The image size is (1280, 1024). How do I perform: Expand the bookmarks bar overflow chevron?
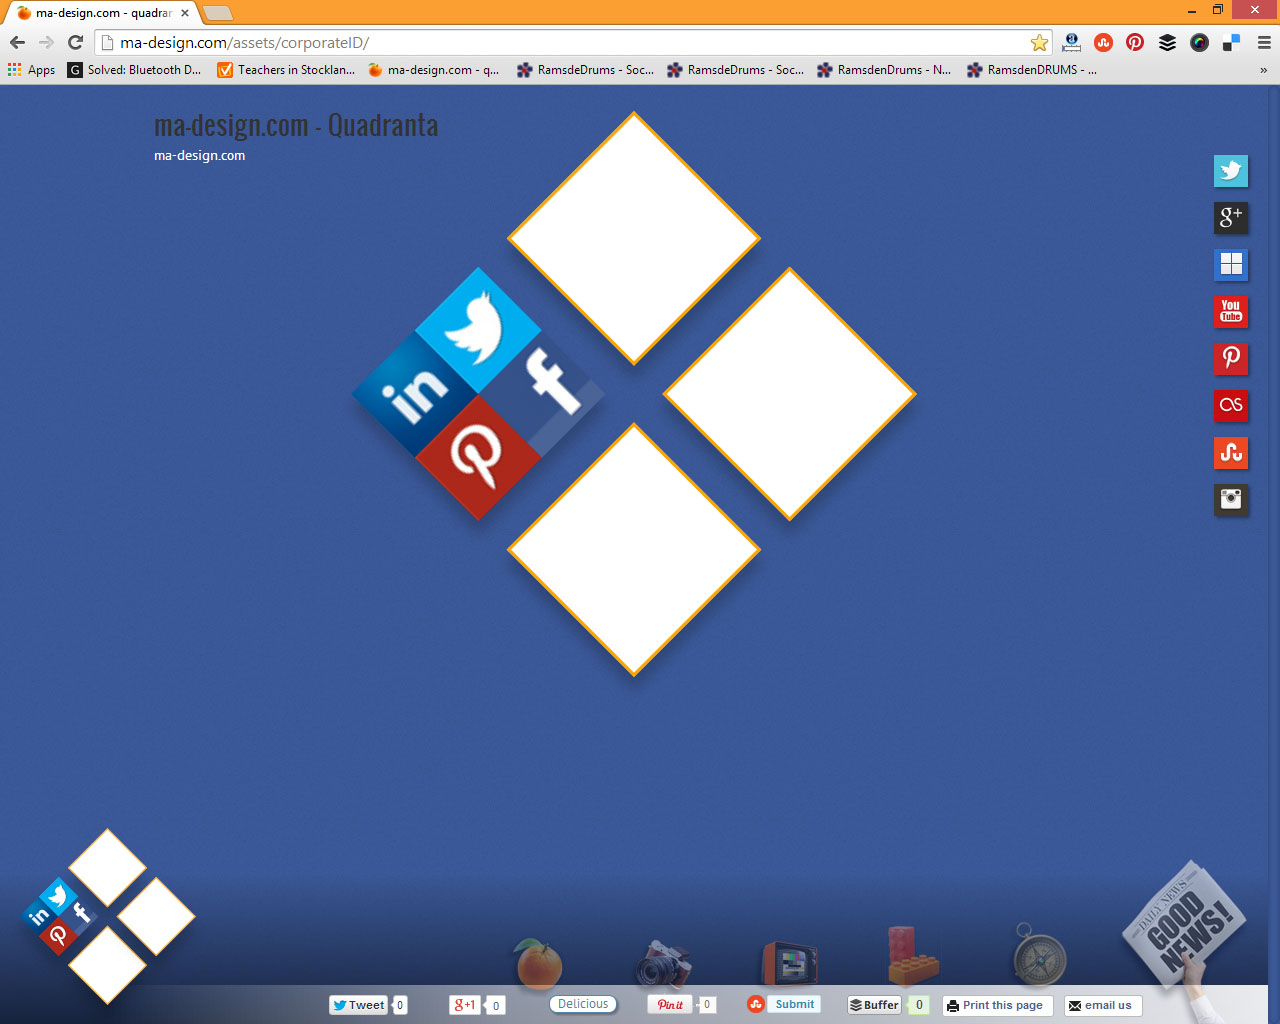click(x=1263, y=70)
